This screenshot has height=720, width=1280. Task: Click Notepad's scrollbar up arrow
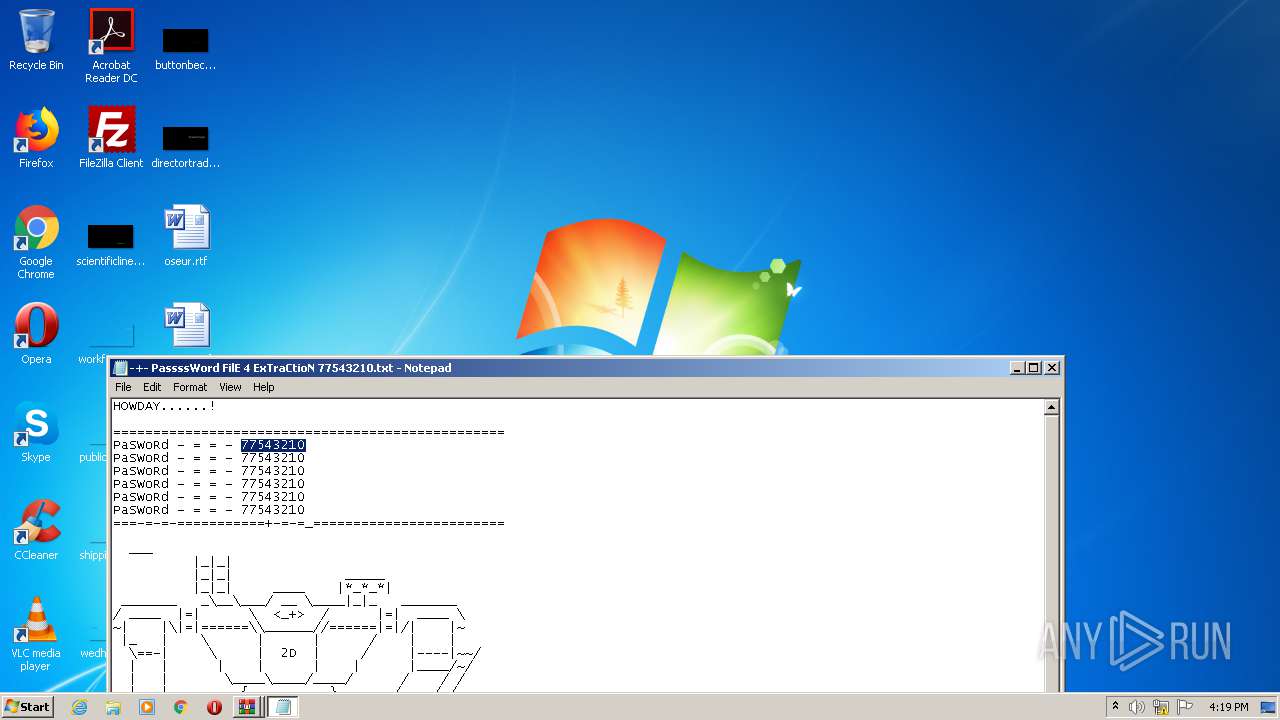tap(1051, 407)
